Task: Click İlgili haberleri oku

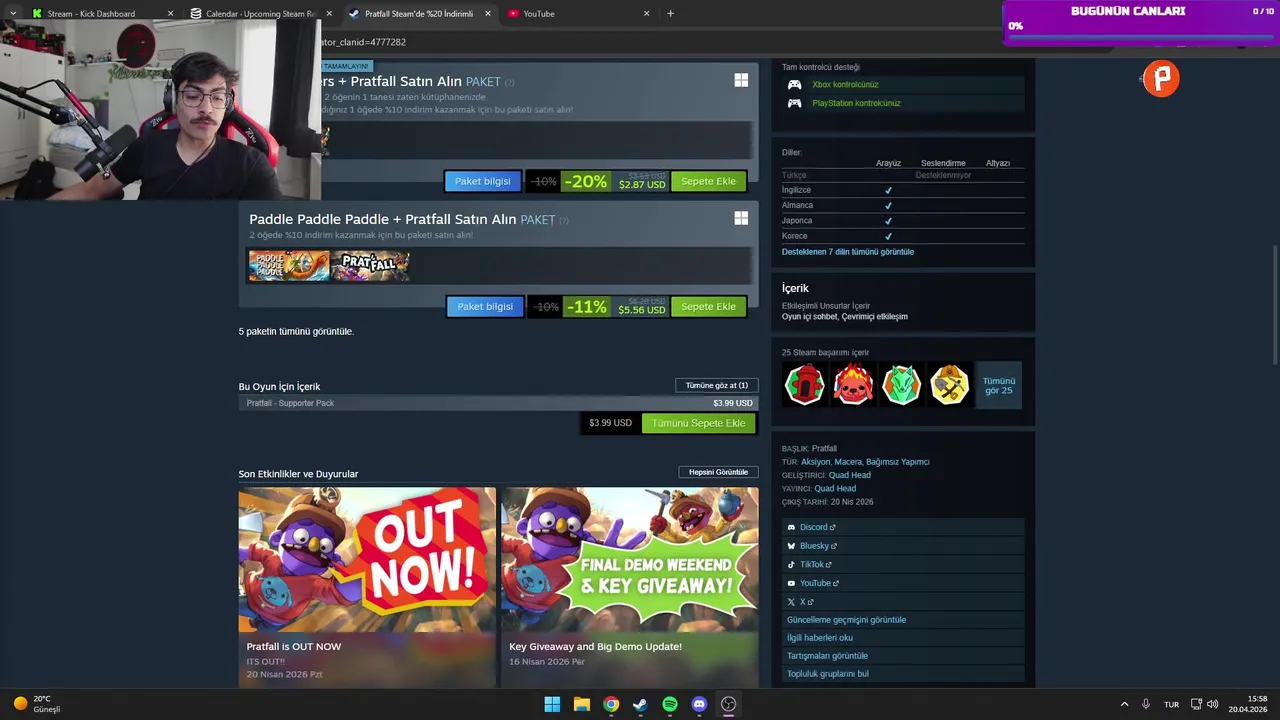Action: coord(903,638)
